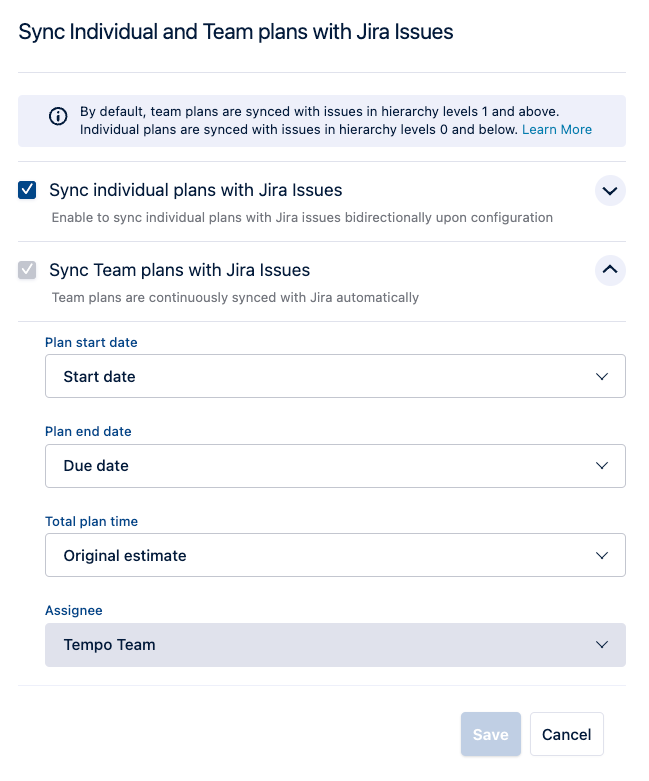Screen dimensions: 649x781
Task: Cancel the sync configuration dialog
Action: tap(566, 735)
